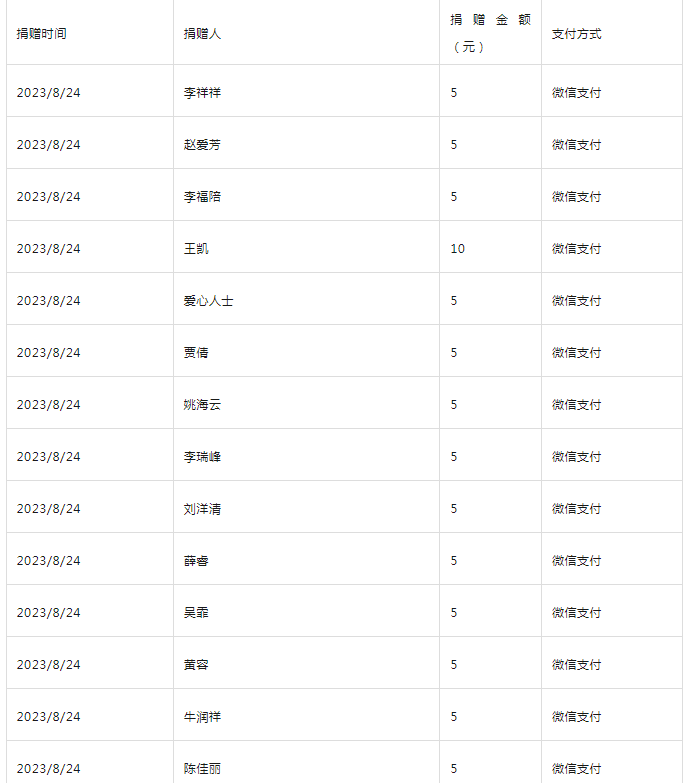
Task: Click the 捐赠时间 column header
Action: tap(41, 34)
